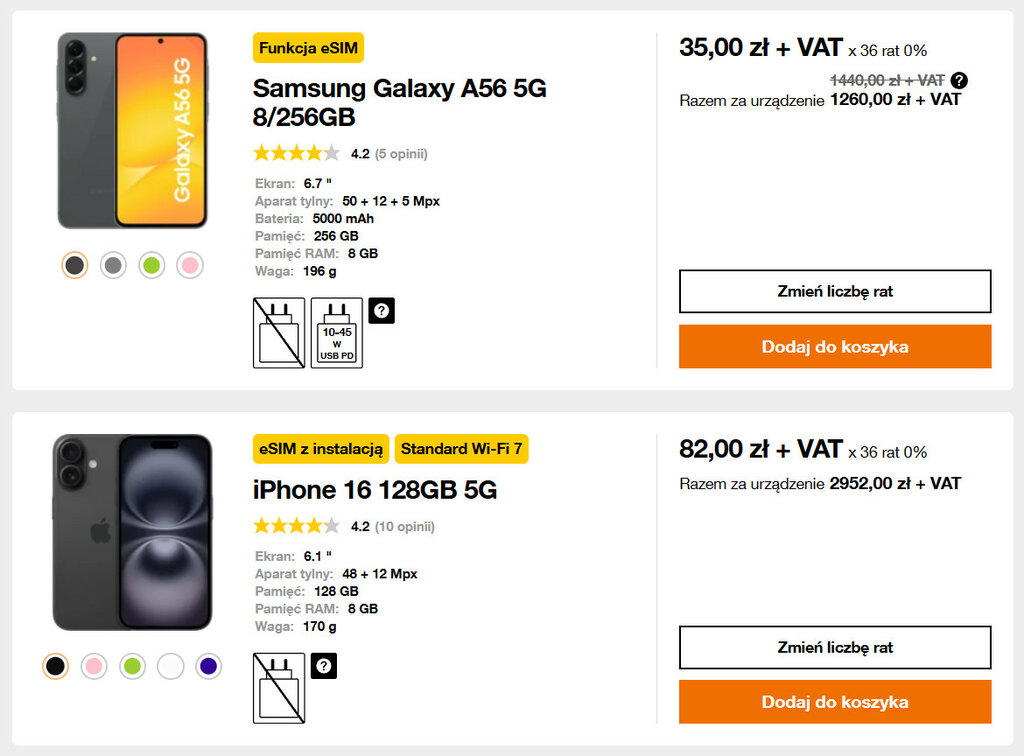This screenshot has height=756, width=1024.
Task: Click the no-charger-included icon for Samsung Galaxy A56
Action: pos(279,333)
